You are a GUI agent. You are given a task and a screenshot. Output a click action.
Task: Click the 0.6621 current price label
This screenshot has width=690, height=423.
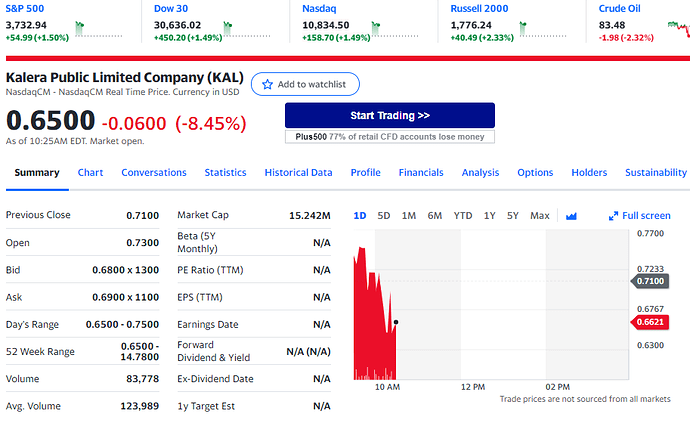(x=650, y=322)
